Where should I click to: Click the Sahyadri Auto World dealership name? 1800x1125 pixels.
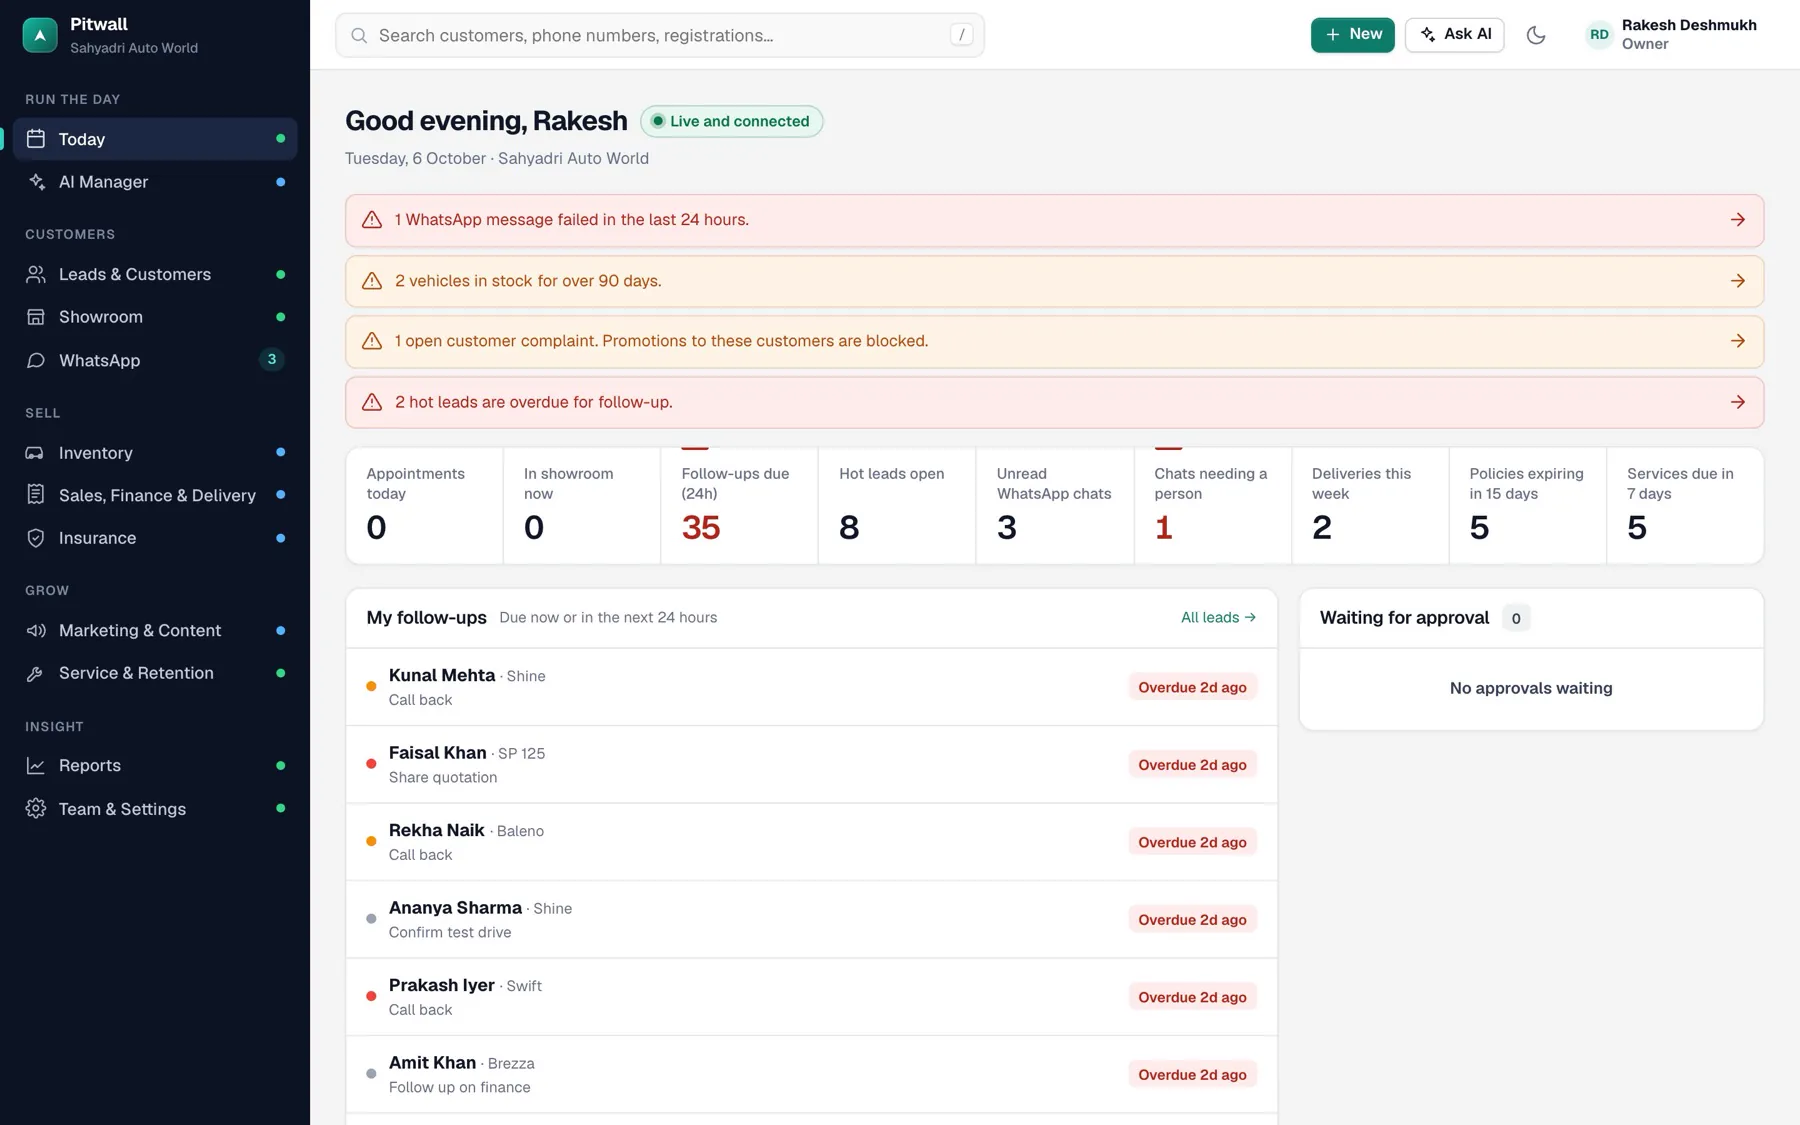click(x=134, y=48)
